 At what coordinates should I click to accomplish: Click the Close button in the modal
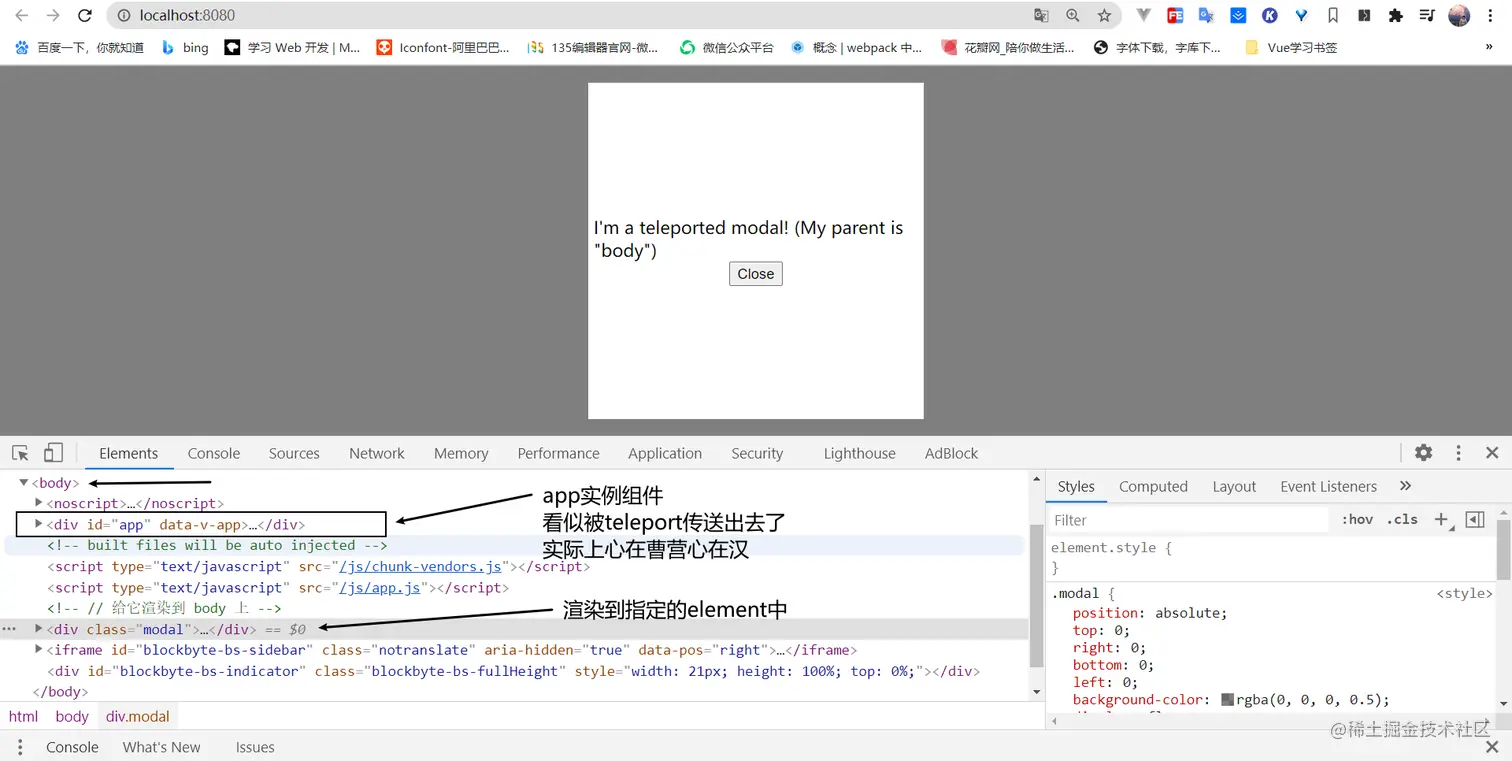[x=756, y=274]
